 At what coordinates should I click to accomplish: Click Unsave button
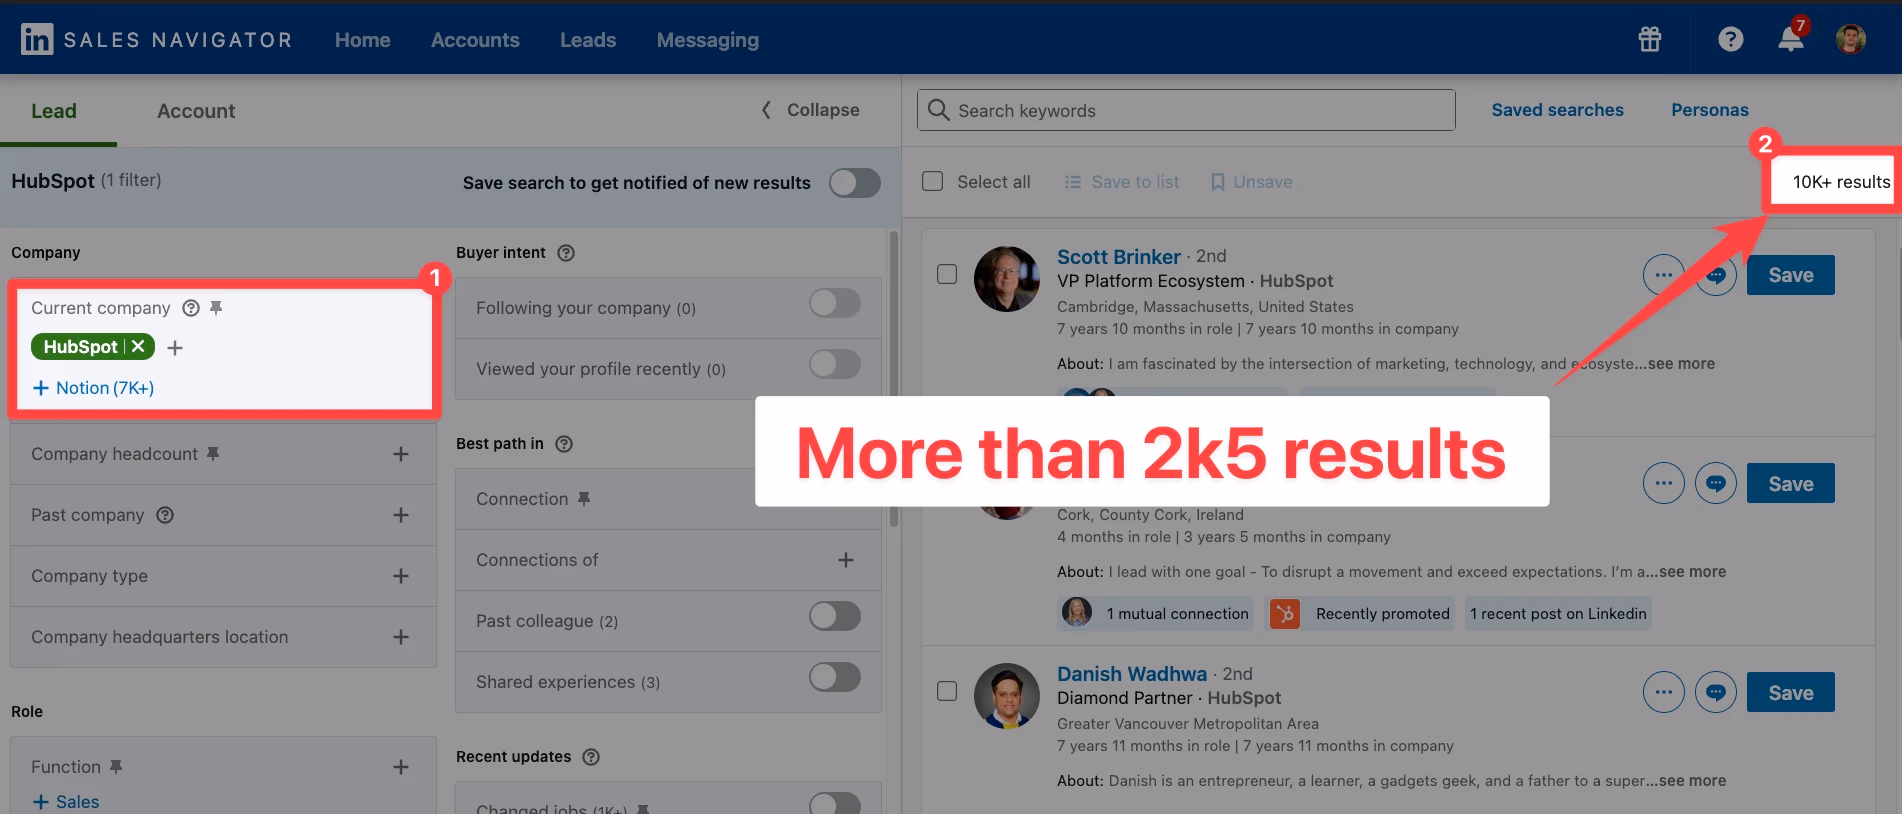point(1251,182)
